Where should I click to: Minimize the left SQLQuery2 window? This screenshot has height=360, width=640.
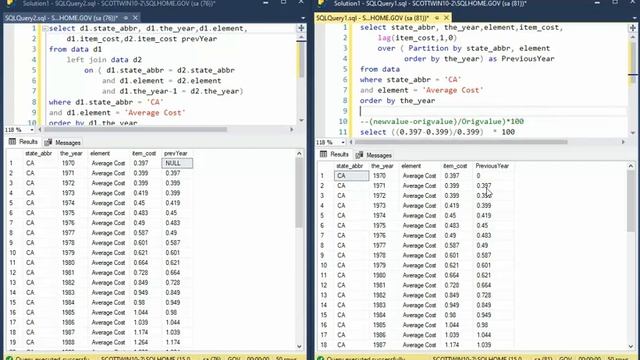click(266, 3)
